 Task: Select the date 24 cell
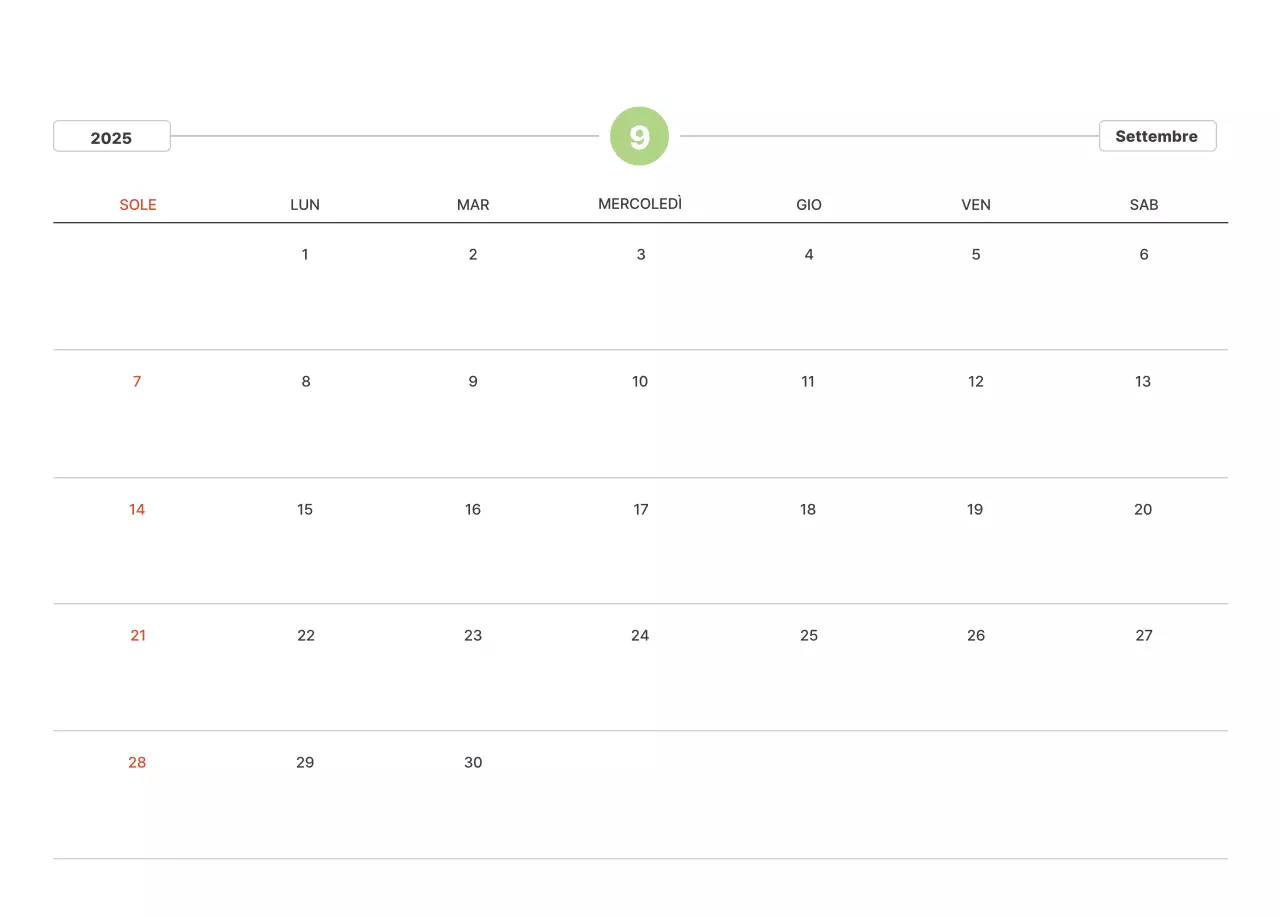click(x=640, y=635)
